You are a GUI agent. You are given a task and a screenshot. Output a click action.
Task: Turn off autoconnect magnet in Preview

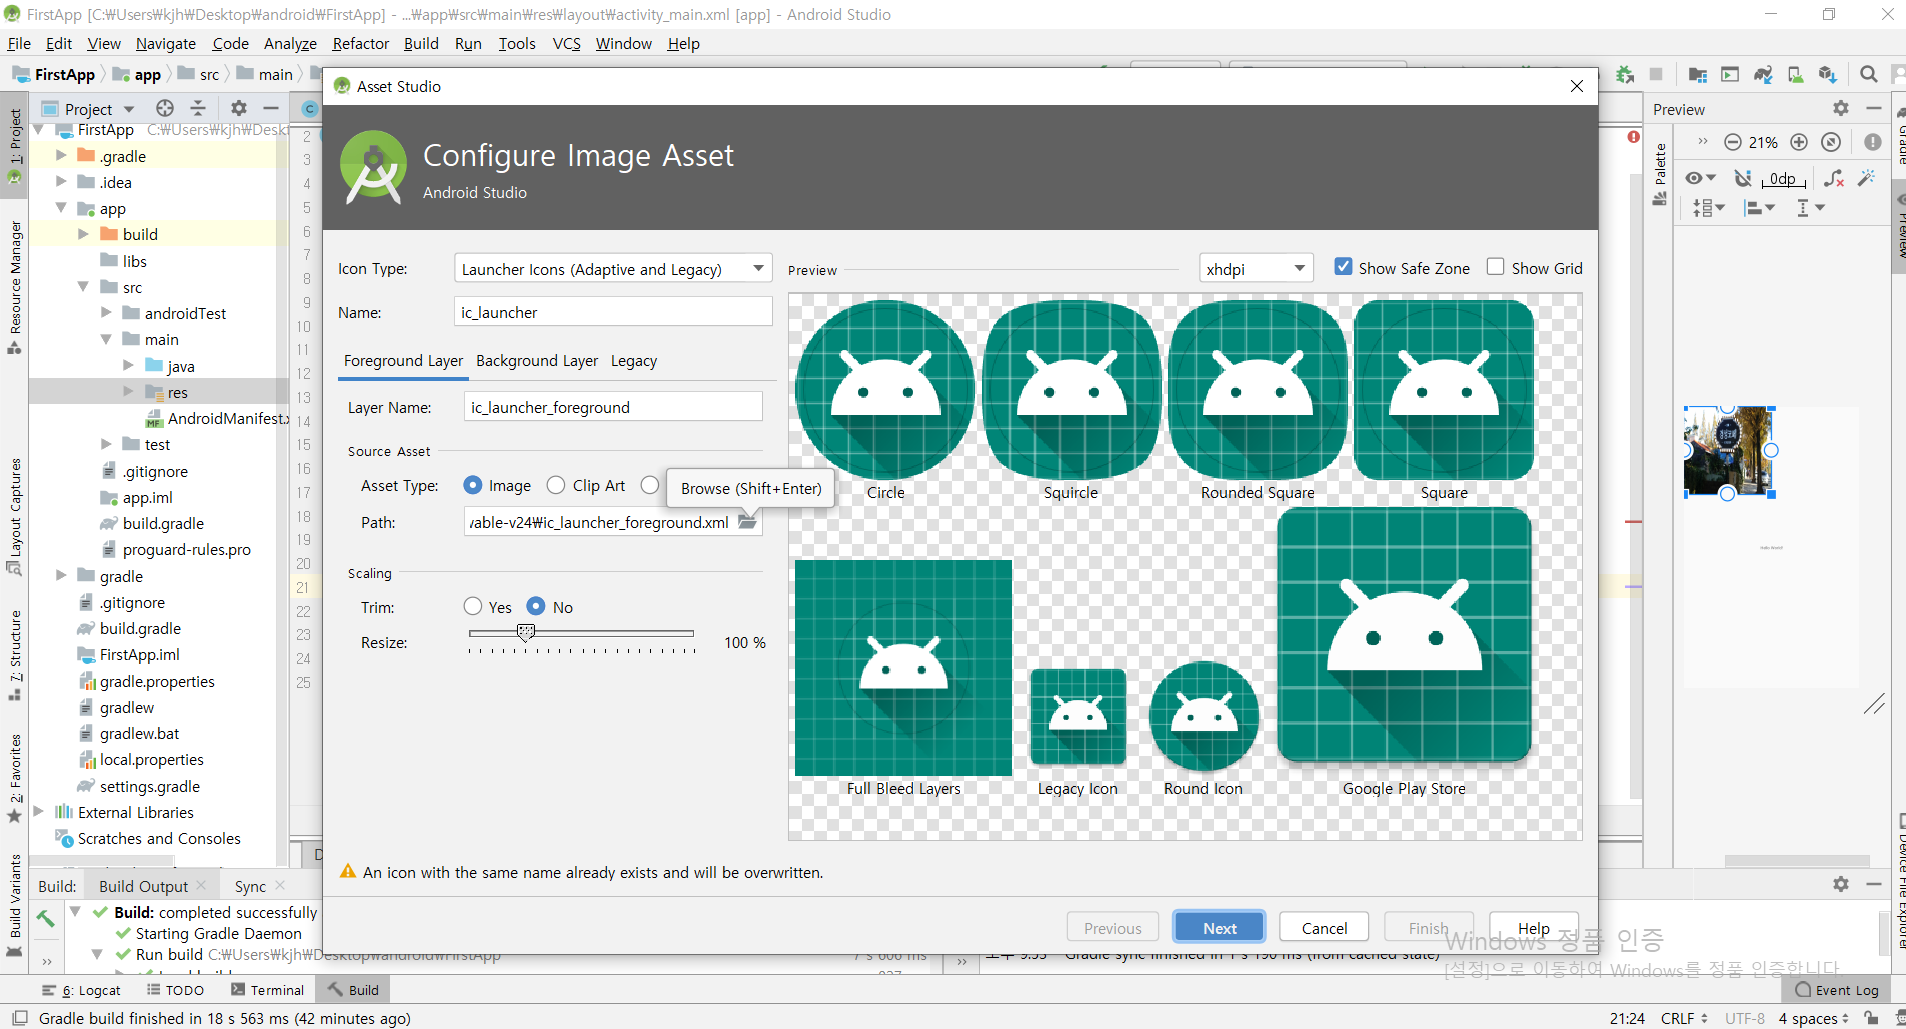click(x=1742, y=178)
